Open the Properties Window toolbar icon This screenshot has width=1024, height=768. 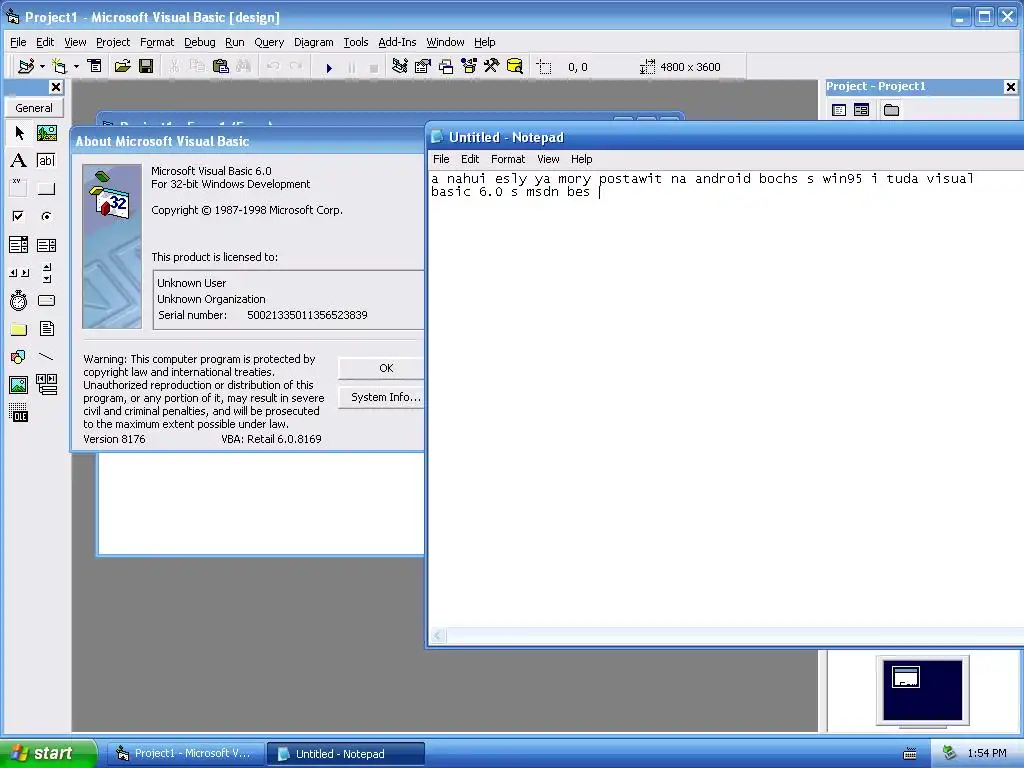pyautogui.click(x=423, y=67)
